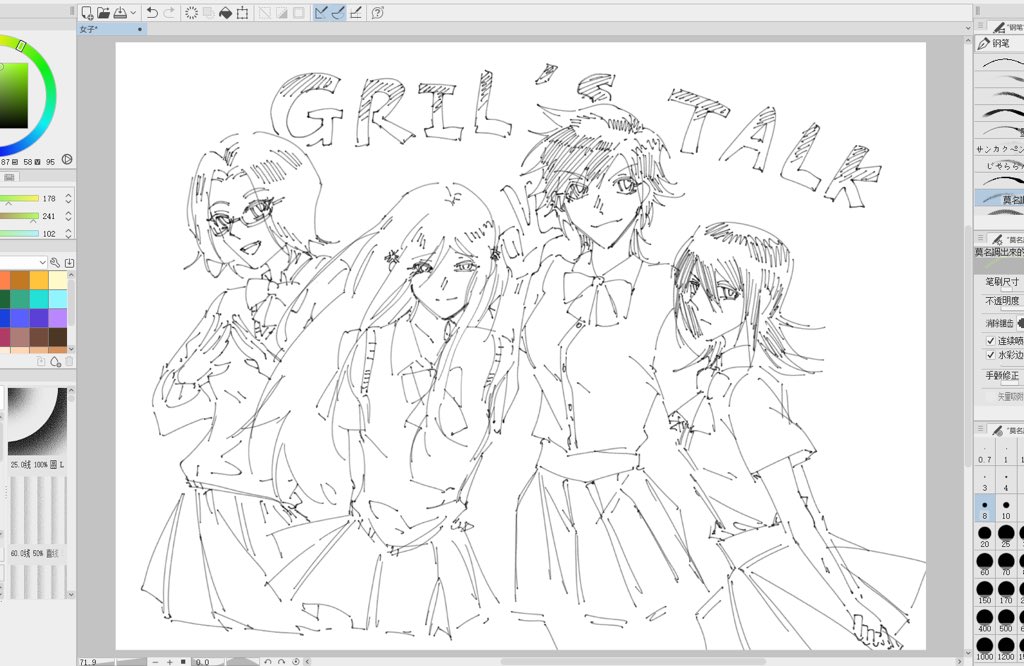1024x666 pixels.
Task: Click the New canvas icon
Action: coord(87,12)
